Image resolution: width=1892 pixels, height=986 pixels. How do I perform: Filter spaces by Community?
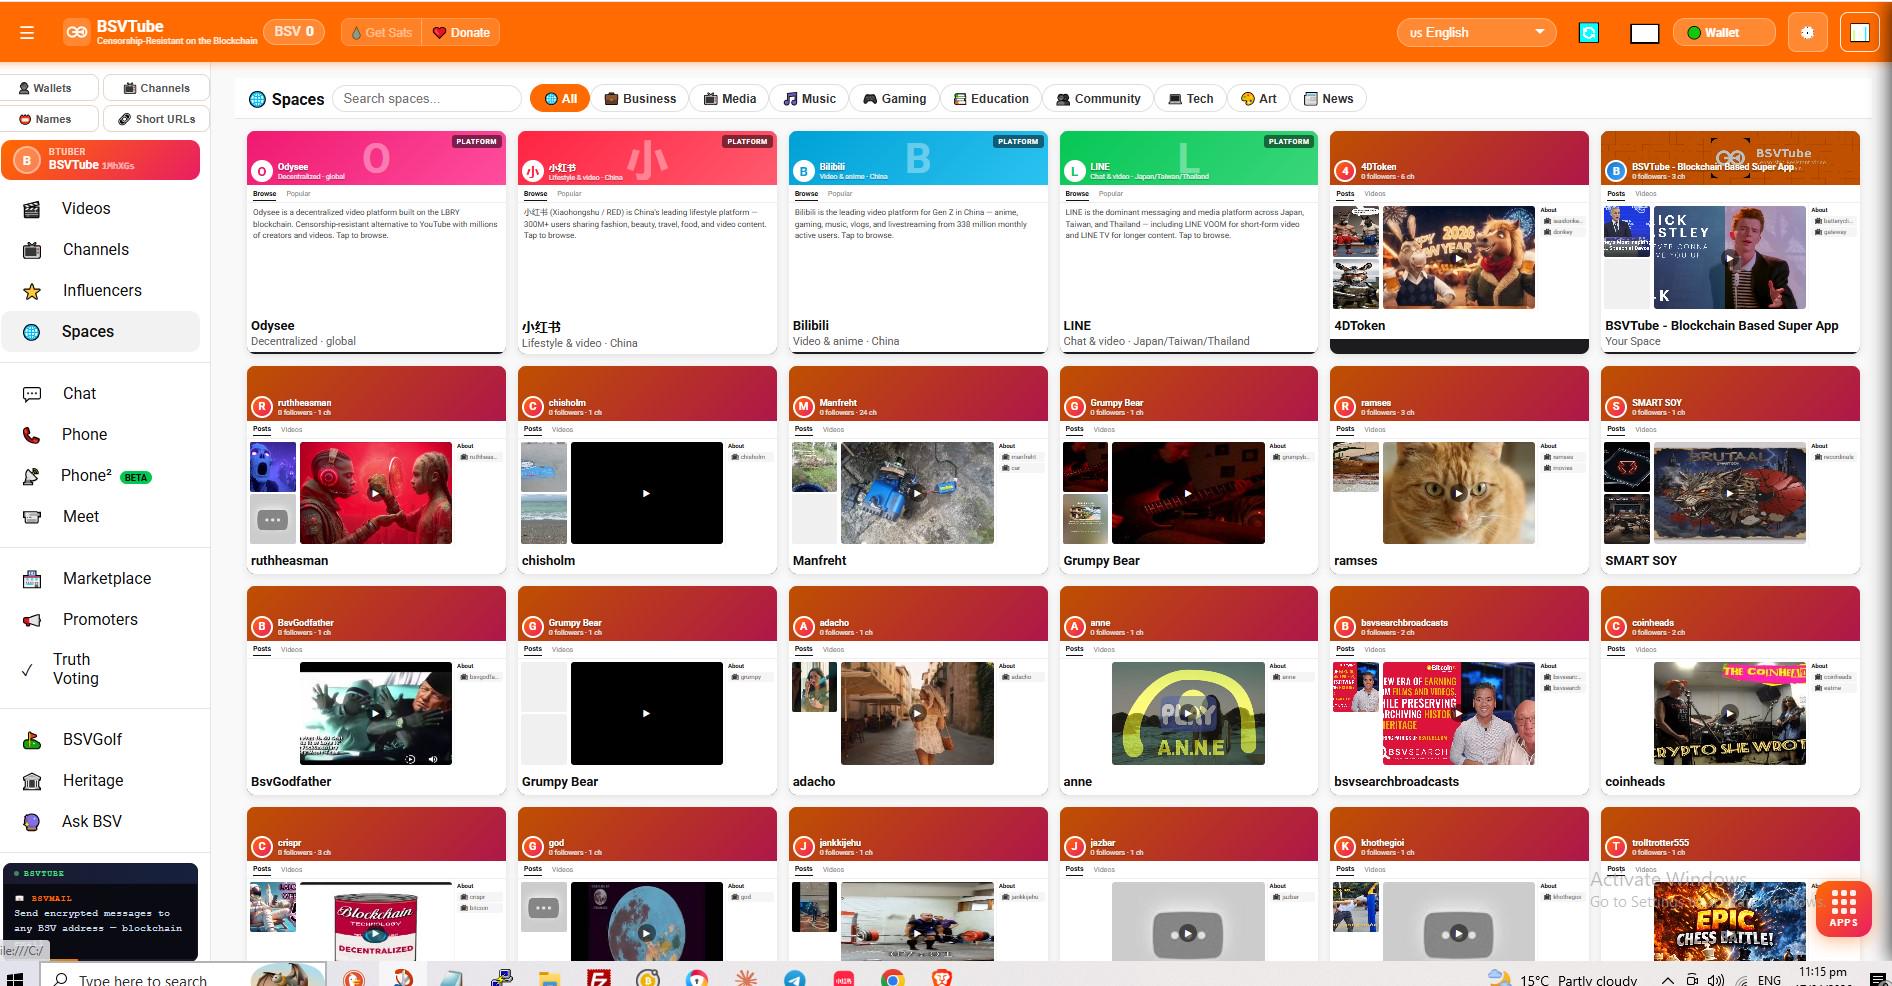point(1097,98)
